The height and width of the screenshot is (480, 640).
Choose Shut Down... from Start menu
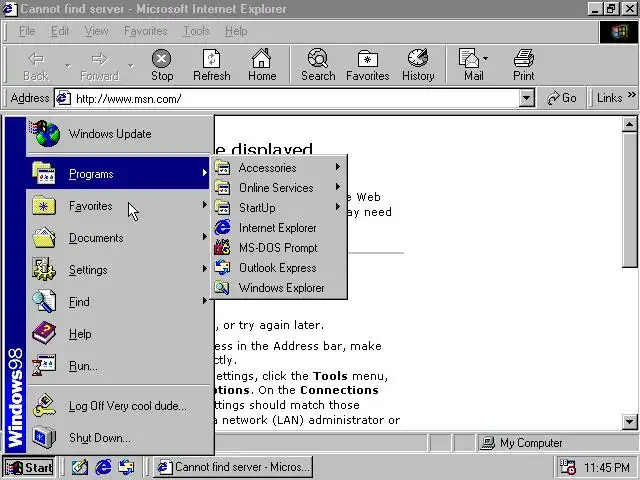118,438
